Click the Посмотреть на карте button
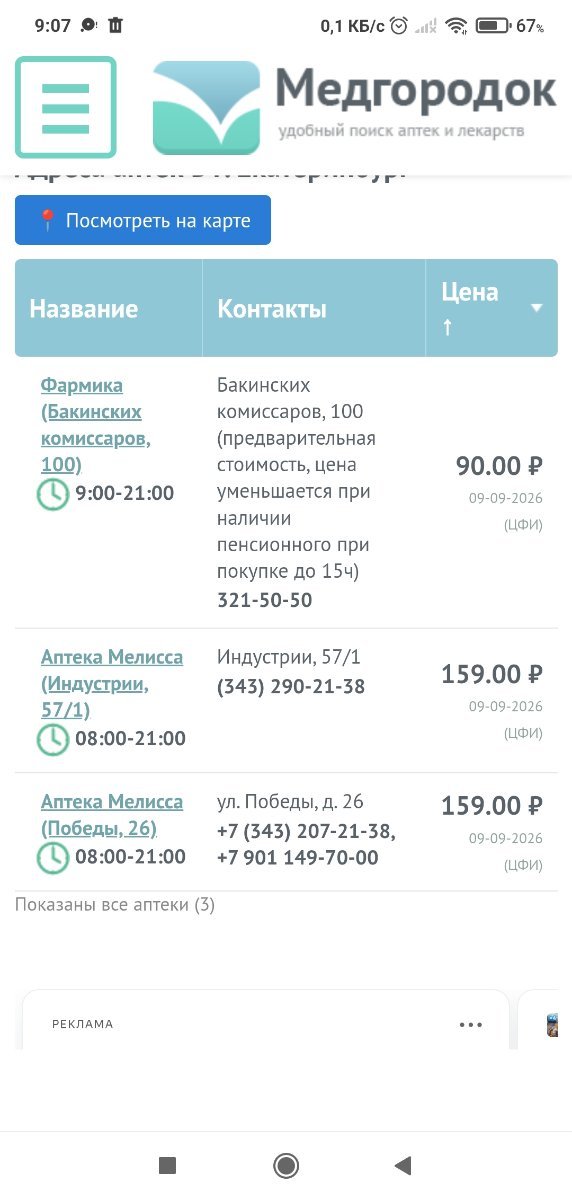Image resolution: width=572 pixels, height=1200 pixels. coord(143,221)
